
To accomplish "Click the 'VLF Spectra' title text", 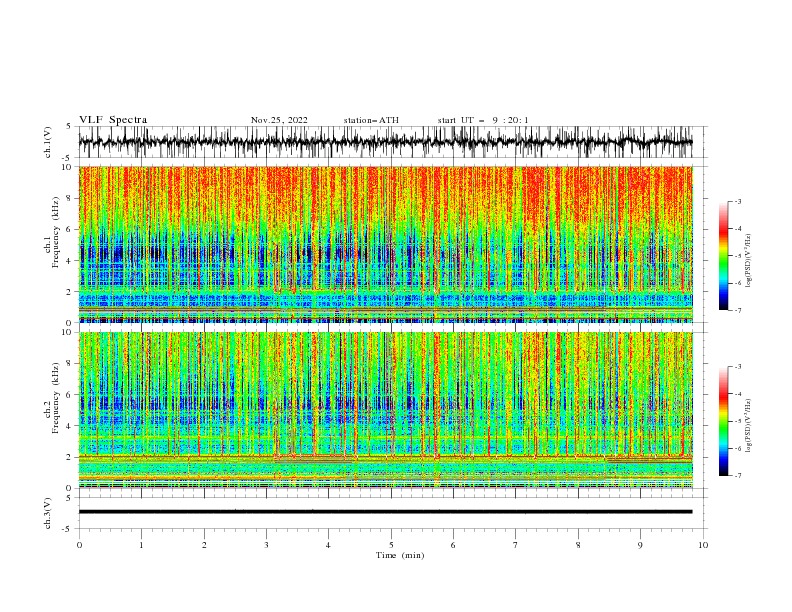I will pos(113,120).
